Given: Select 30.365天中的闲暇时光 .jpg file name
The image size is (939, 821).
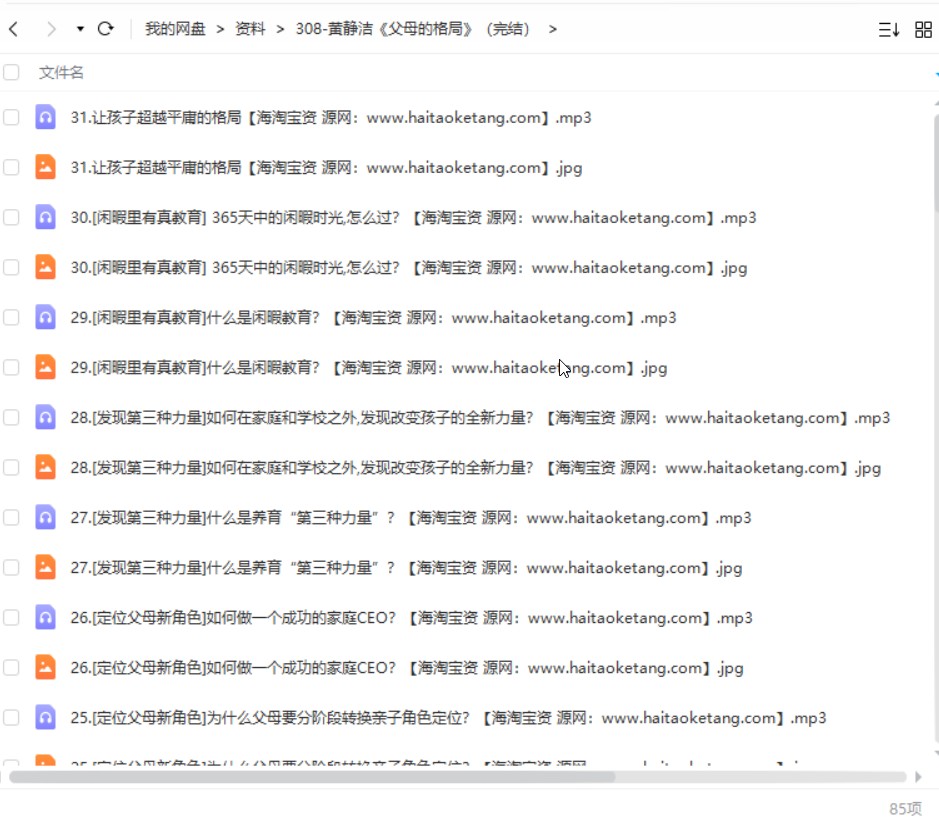Looking at the screenshot, I should pos(409,268).
